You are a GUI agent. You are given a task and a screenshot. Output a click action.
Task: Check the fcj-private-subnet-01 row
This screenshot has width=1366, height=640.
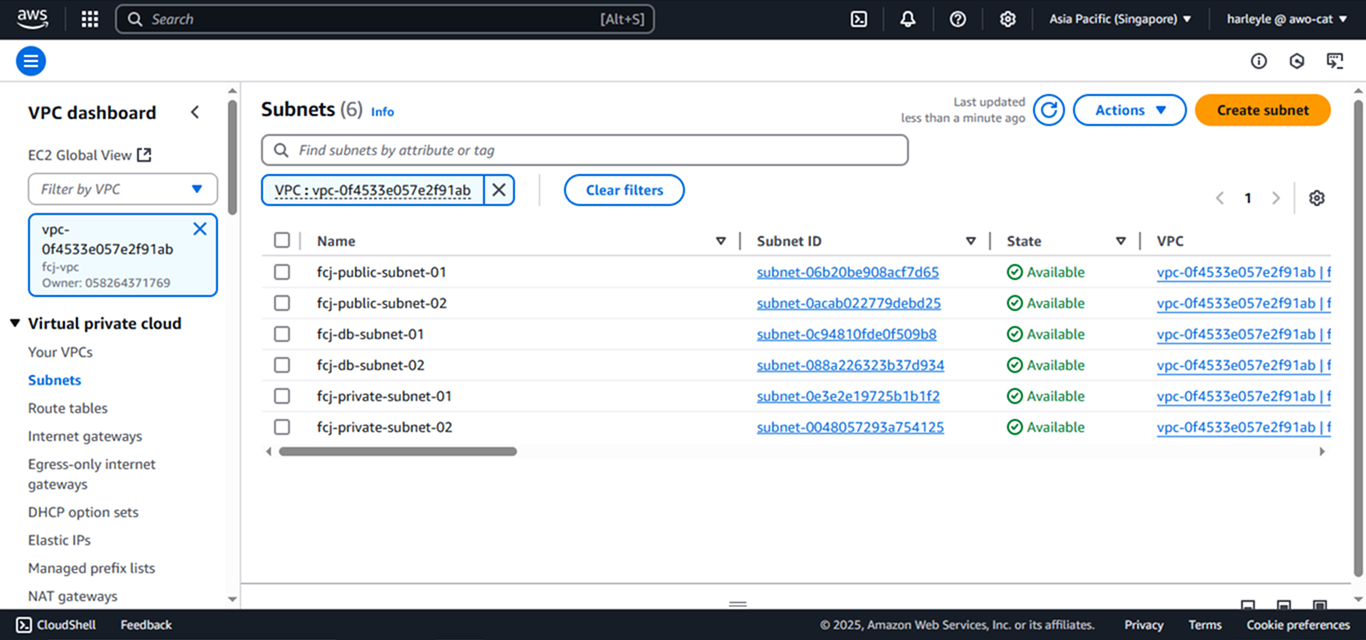tap(282, 396)
